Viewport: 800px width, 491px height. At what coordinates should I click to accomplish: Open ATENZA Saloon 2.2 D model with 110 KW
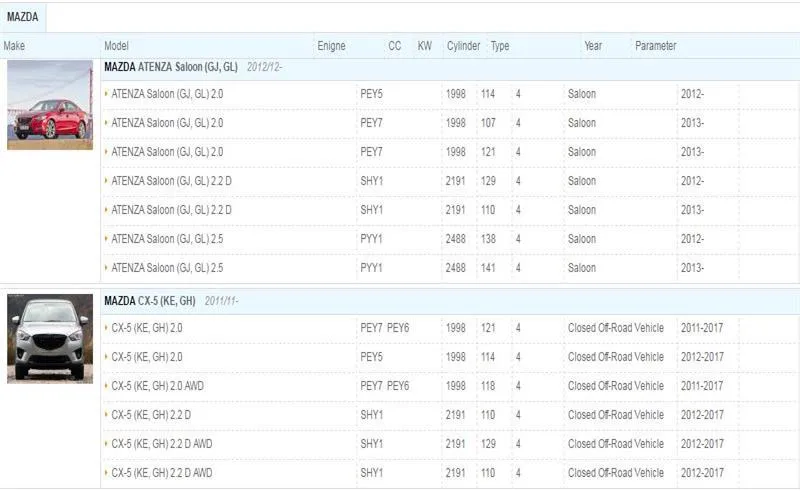[x=171, y=210]
